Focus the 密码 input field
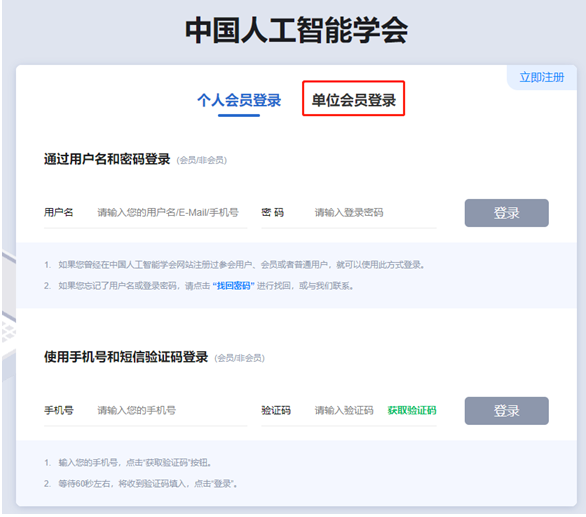586x517 pixels. pos(375,213)
